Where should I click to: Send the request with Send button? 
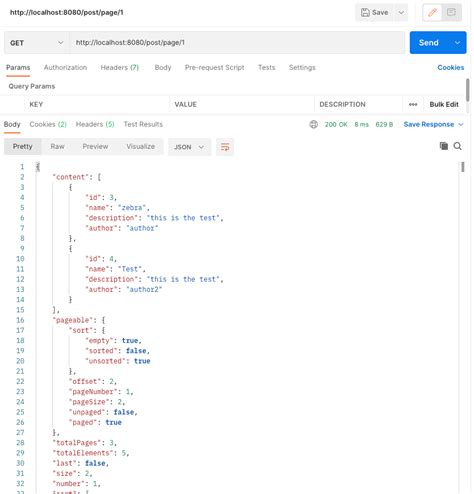pos(429,43)
